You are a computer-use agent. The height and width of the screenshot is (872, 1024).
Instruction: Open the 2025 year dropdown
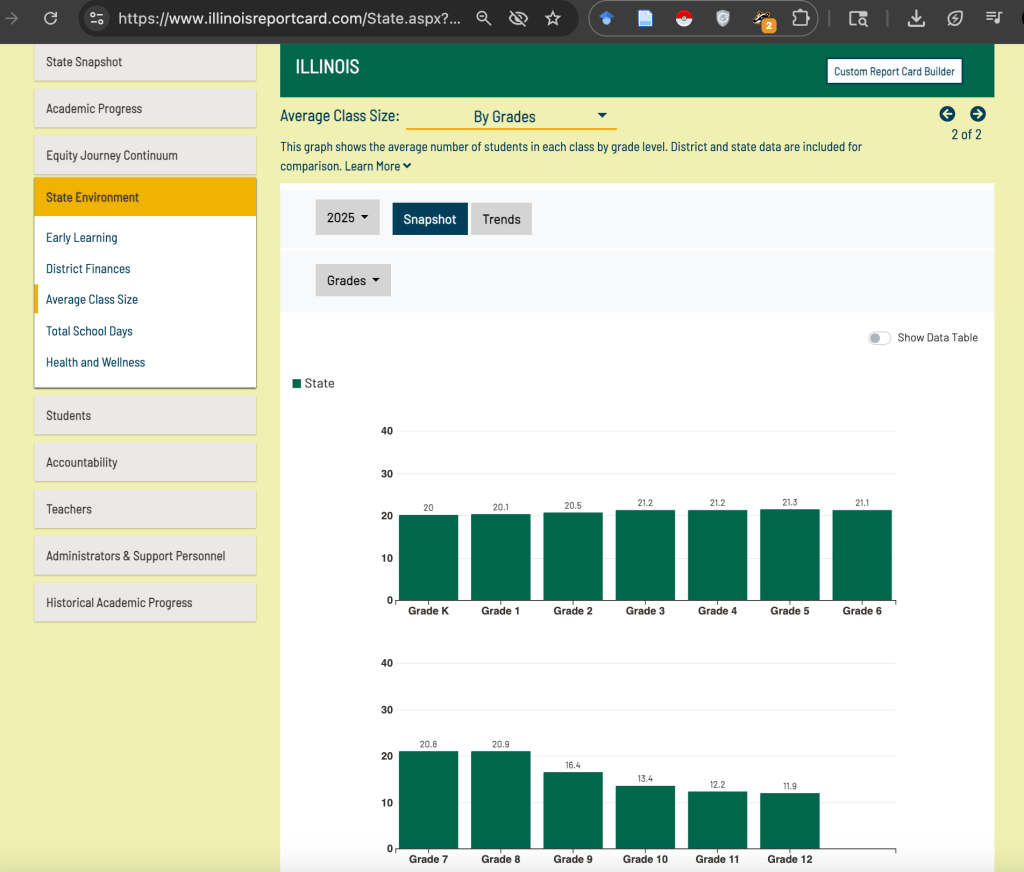point(347,217)
